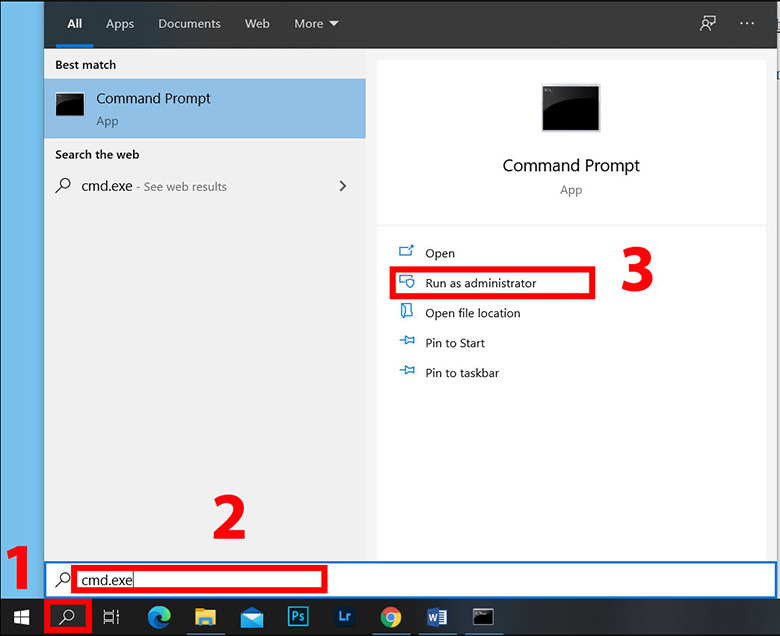Open Microsoft Word from the taskbar
The image size is (780, 636).
point(436,617)
